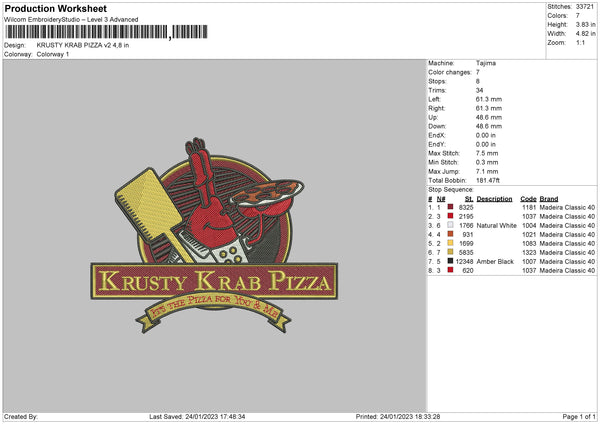Click thread code '1021' in stop 4
This screenshot has height=424, width=600.
(x=529, y=234)
